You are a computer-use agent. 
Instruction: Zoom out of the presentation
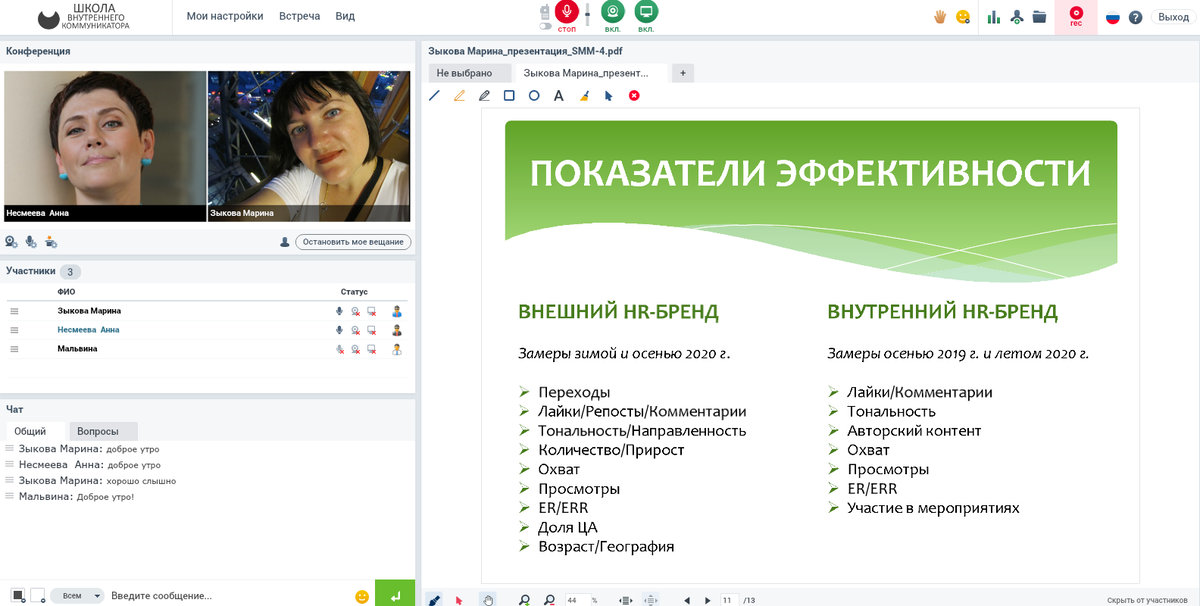click(x=549, y=600)
